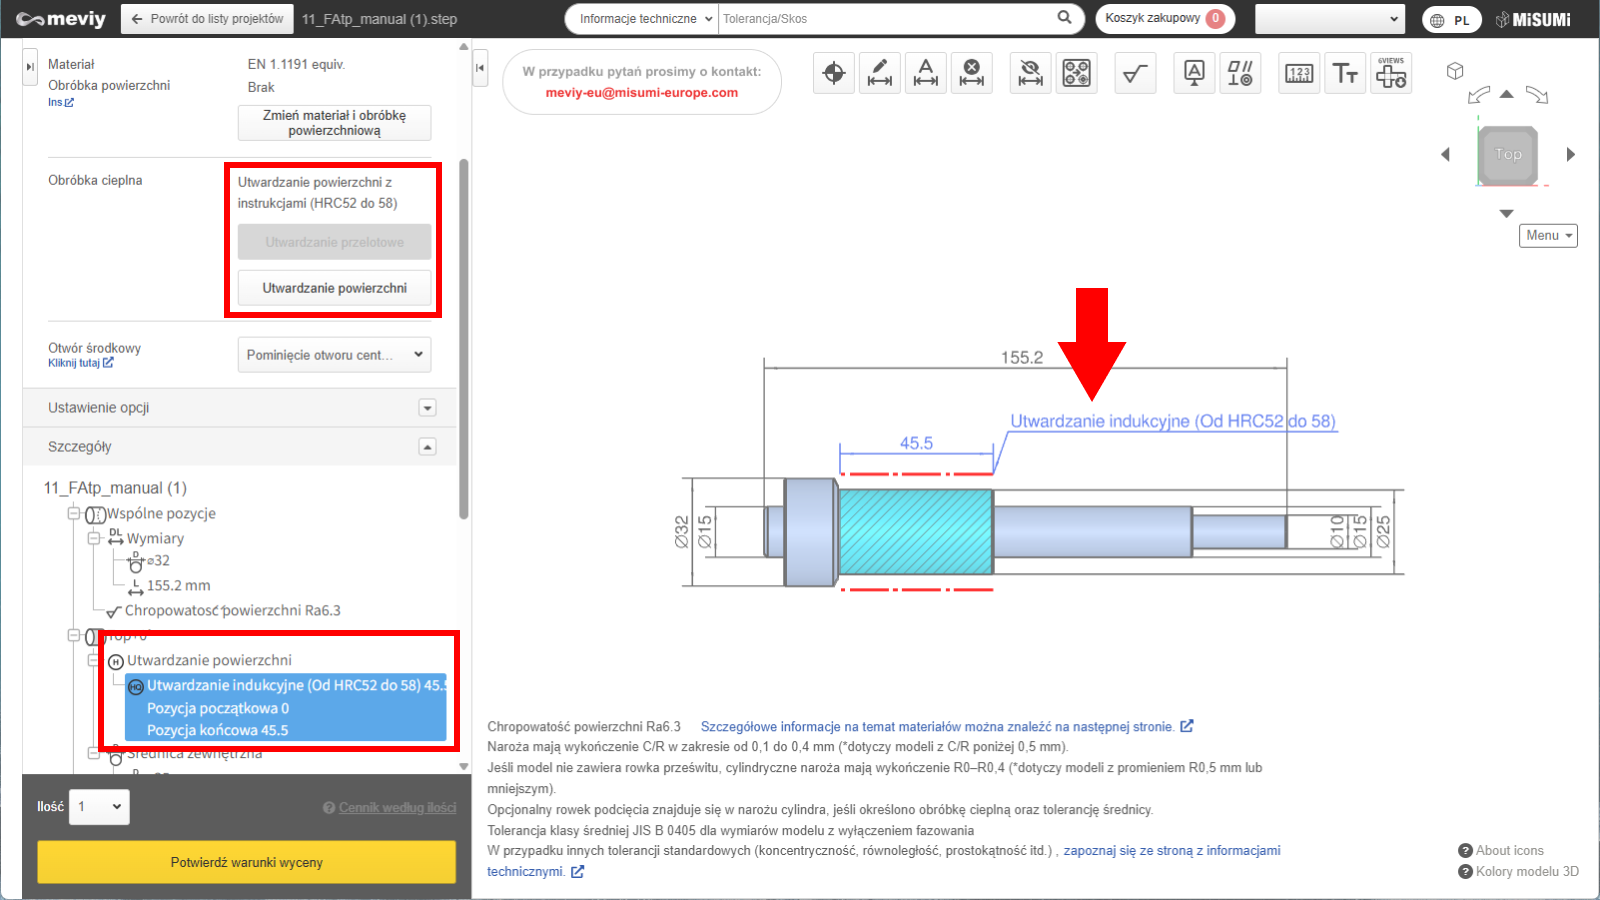Open the surface roughness checkmark tool
1600x900 pixels.
(1135, 73)
